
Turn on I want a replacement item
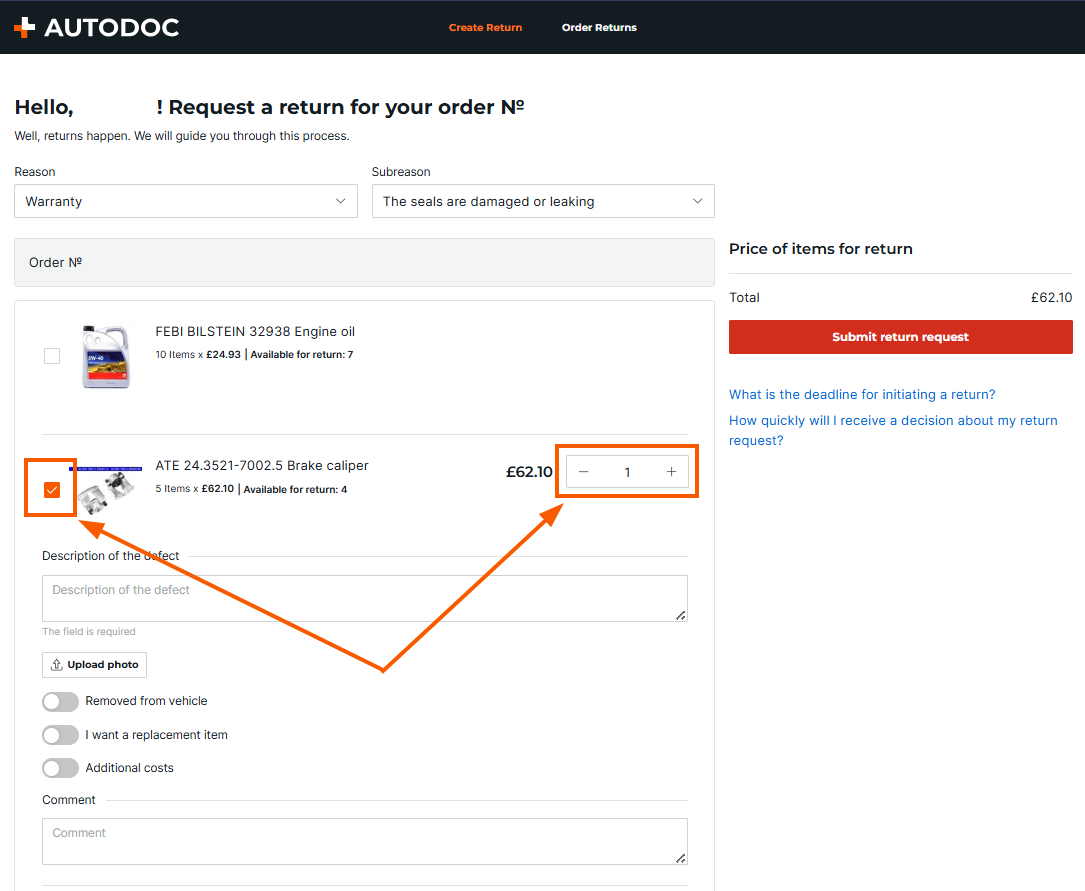[60, 736]
